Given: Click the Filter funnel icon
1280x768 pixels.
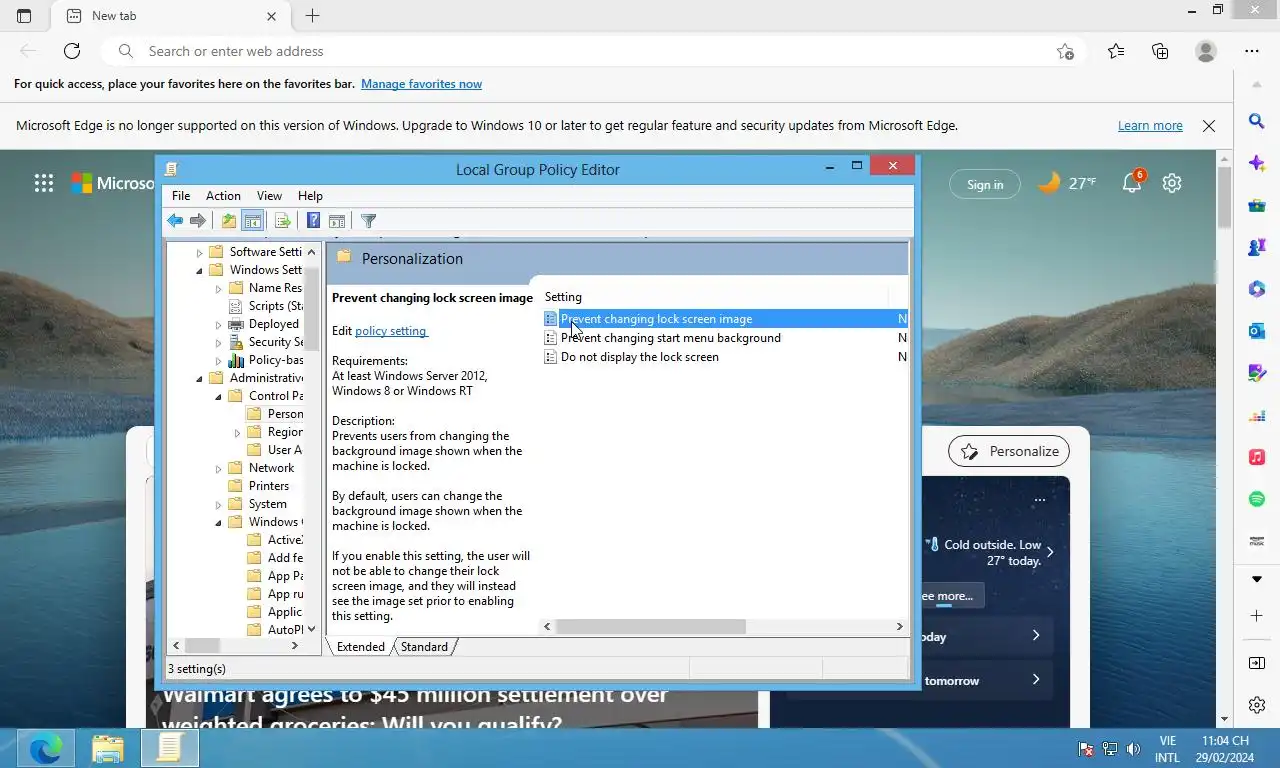Looking at the screenshot, I should pyautogui.click(x=368, y=221).
